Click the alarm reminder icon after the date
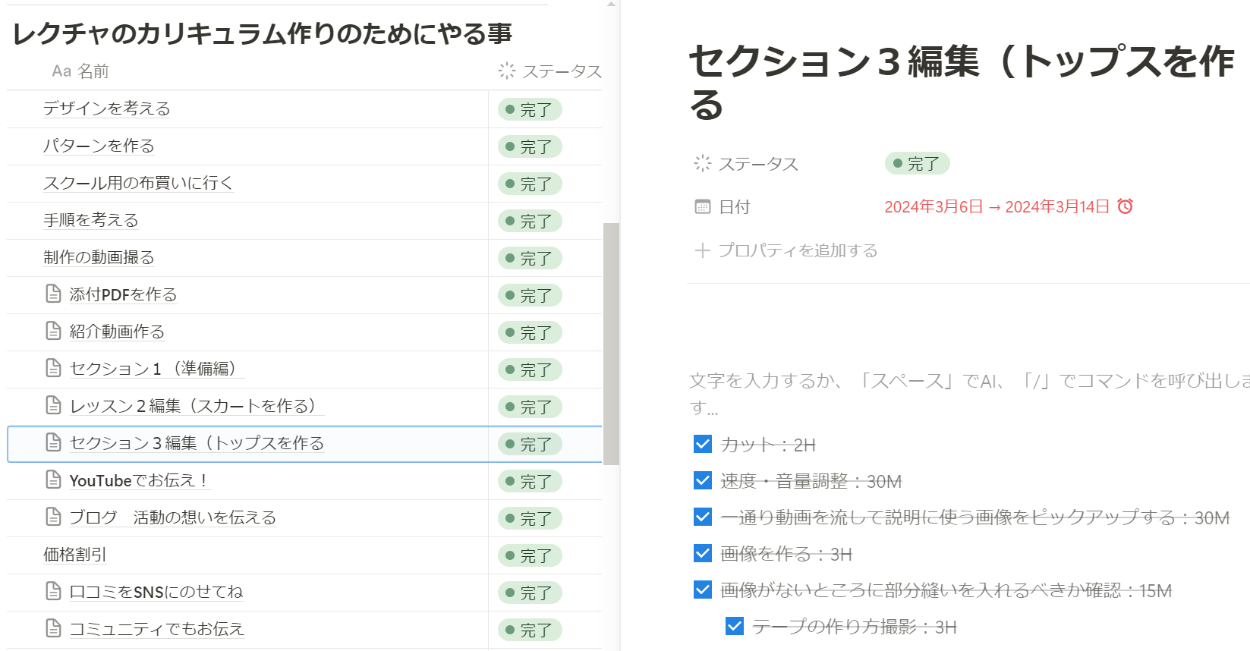1250x651 pixels. 1125,207
